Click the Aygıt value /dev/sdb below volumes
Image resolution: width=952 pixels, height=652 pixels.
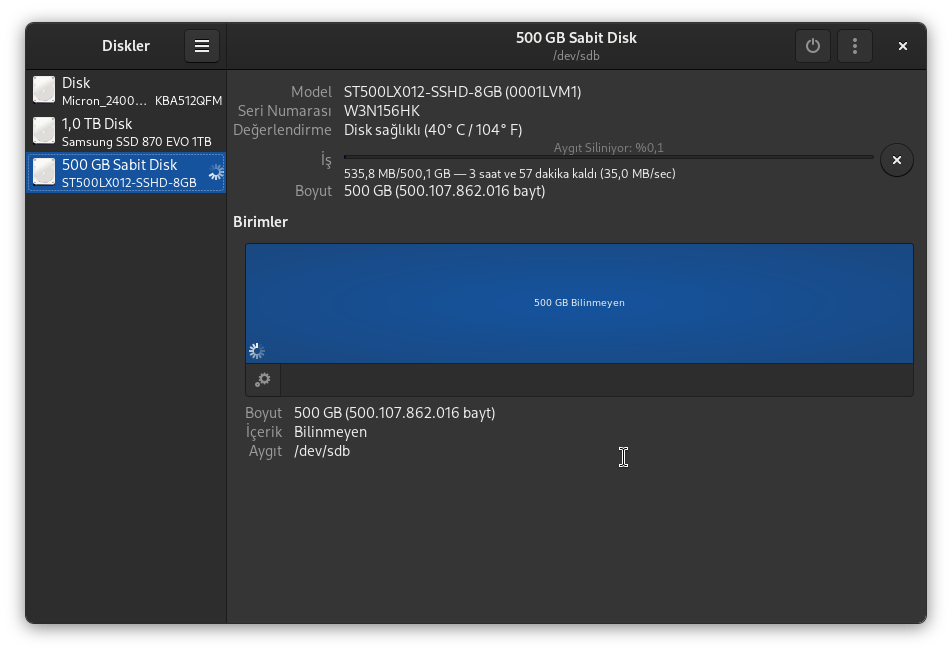point(322,451)
